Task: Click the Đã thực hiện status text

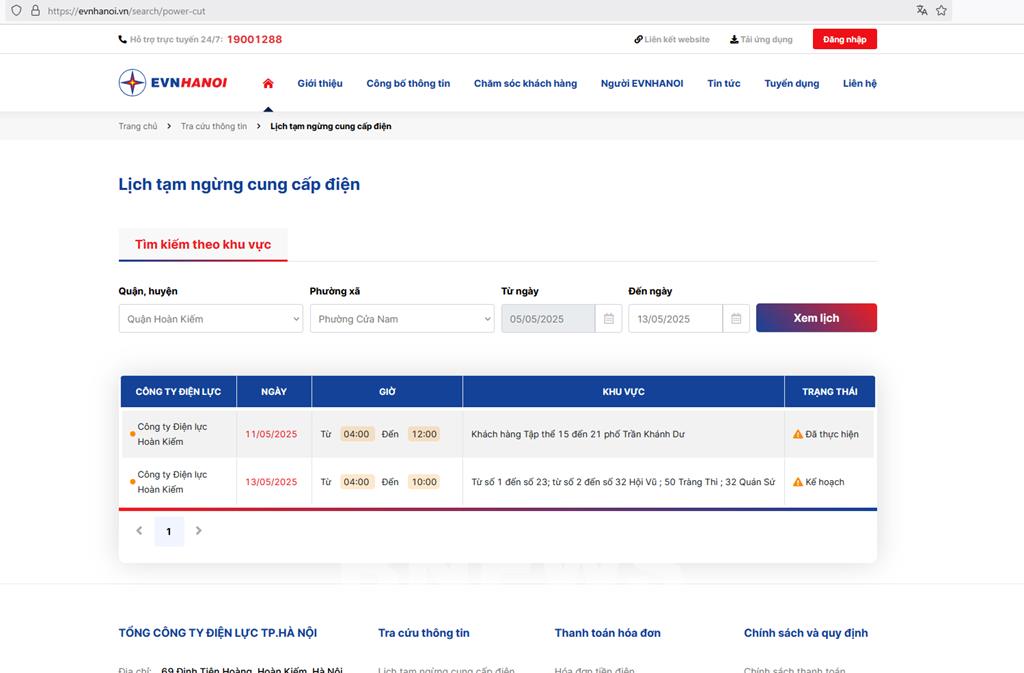Action: 832,434
